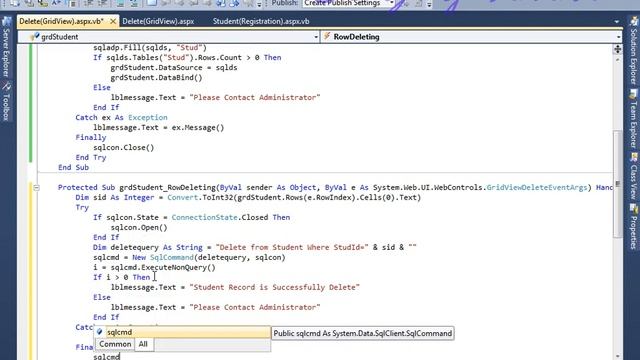Click the vertical scrollbar thumb of editor
640x360 pixels.
pyautogui.click(x=618, y=184)
